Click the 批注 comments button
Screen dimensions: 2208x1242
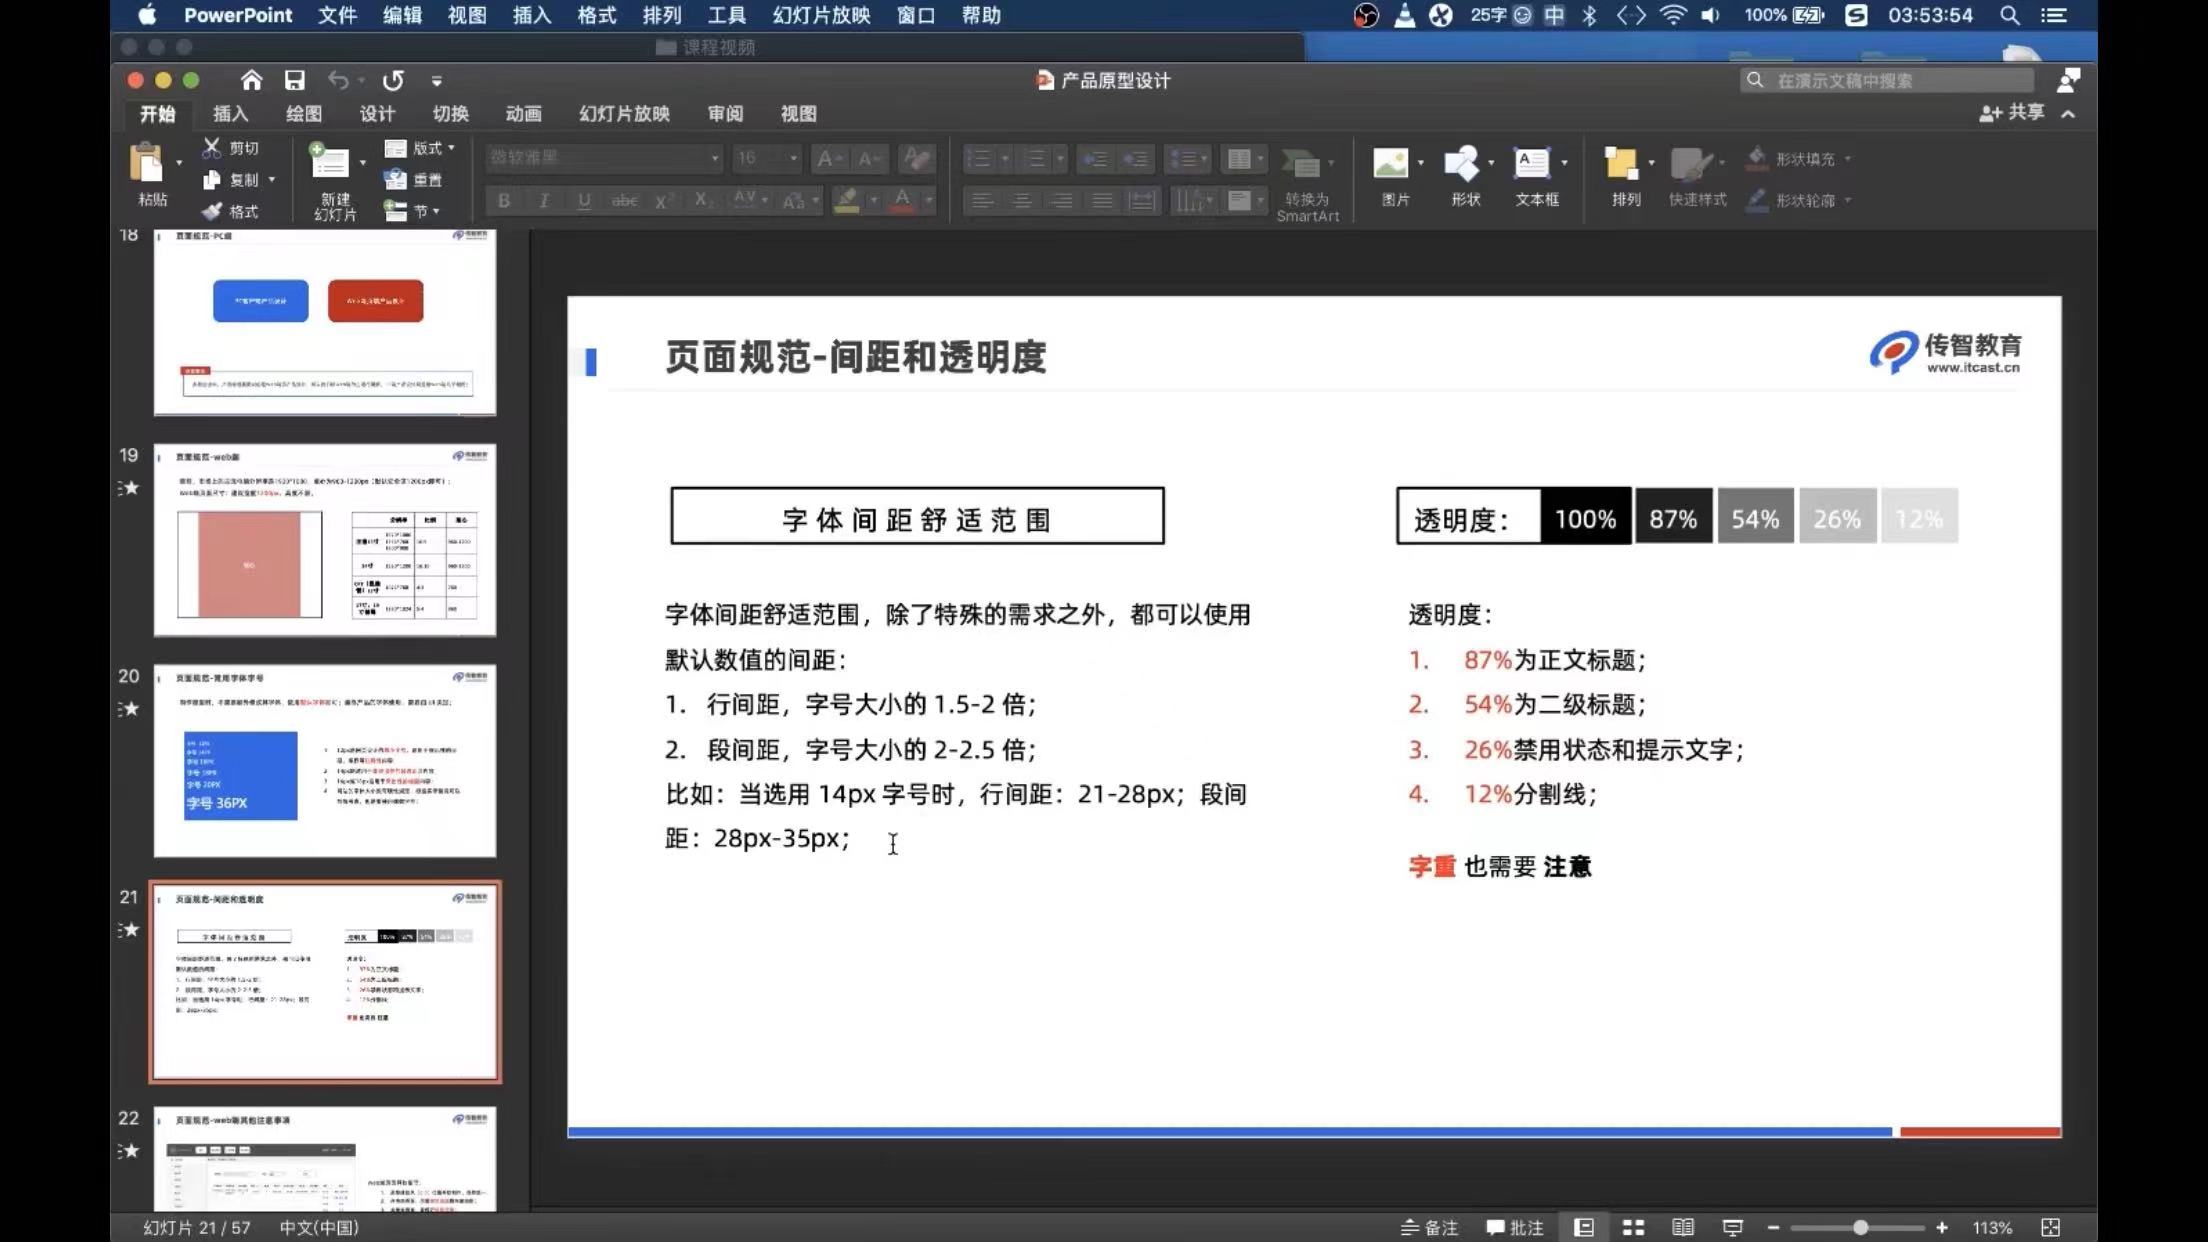coord(1515,1227)
